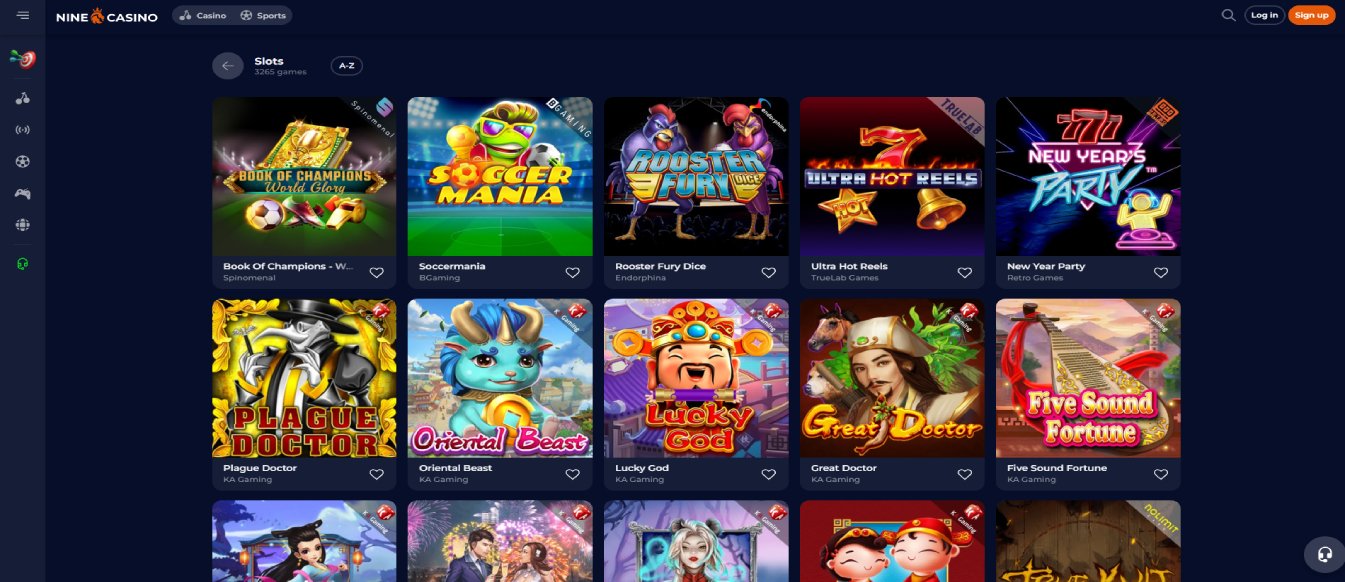The width and height of the screenshot is (1345, 582).
Task: Open the live broadcast icon in sidebar
Action: [x=23, y=130]
